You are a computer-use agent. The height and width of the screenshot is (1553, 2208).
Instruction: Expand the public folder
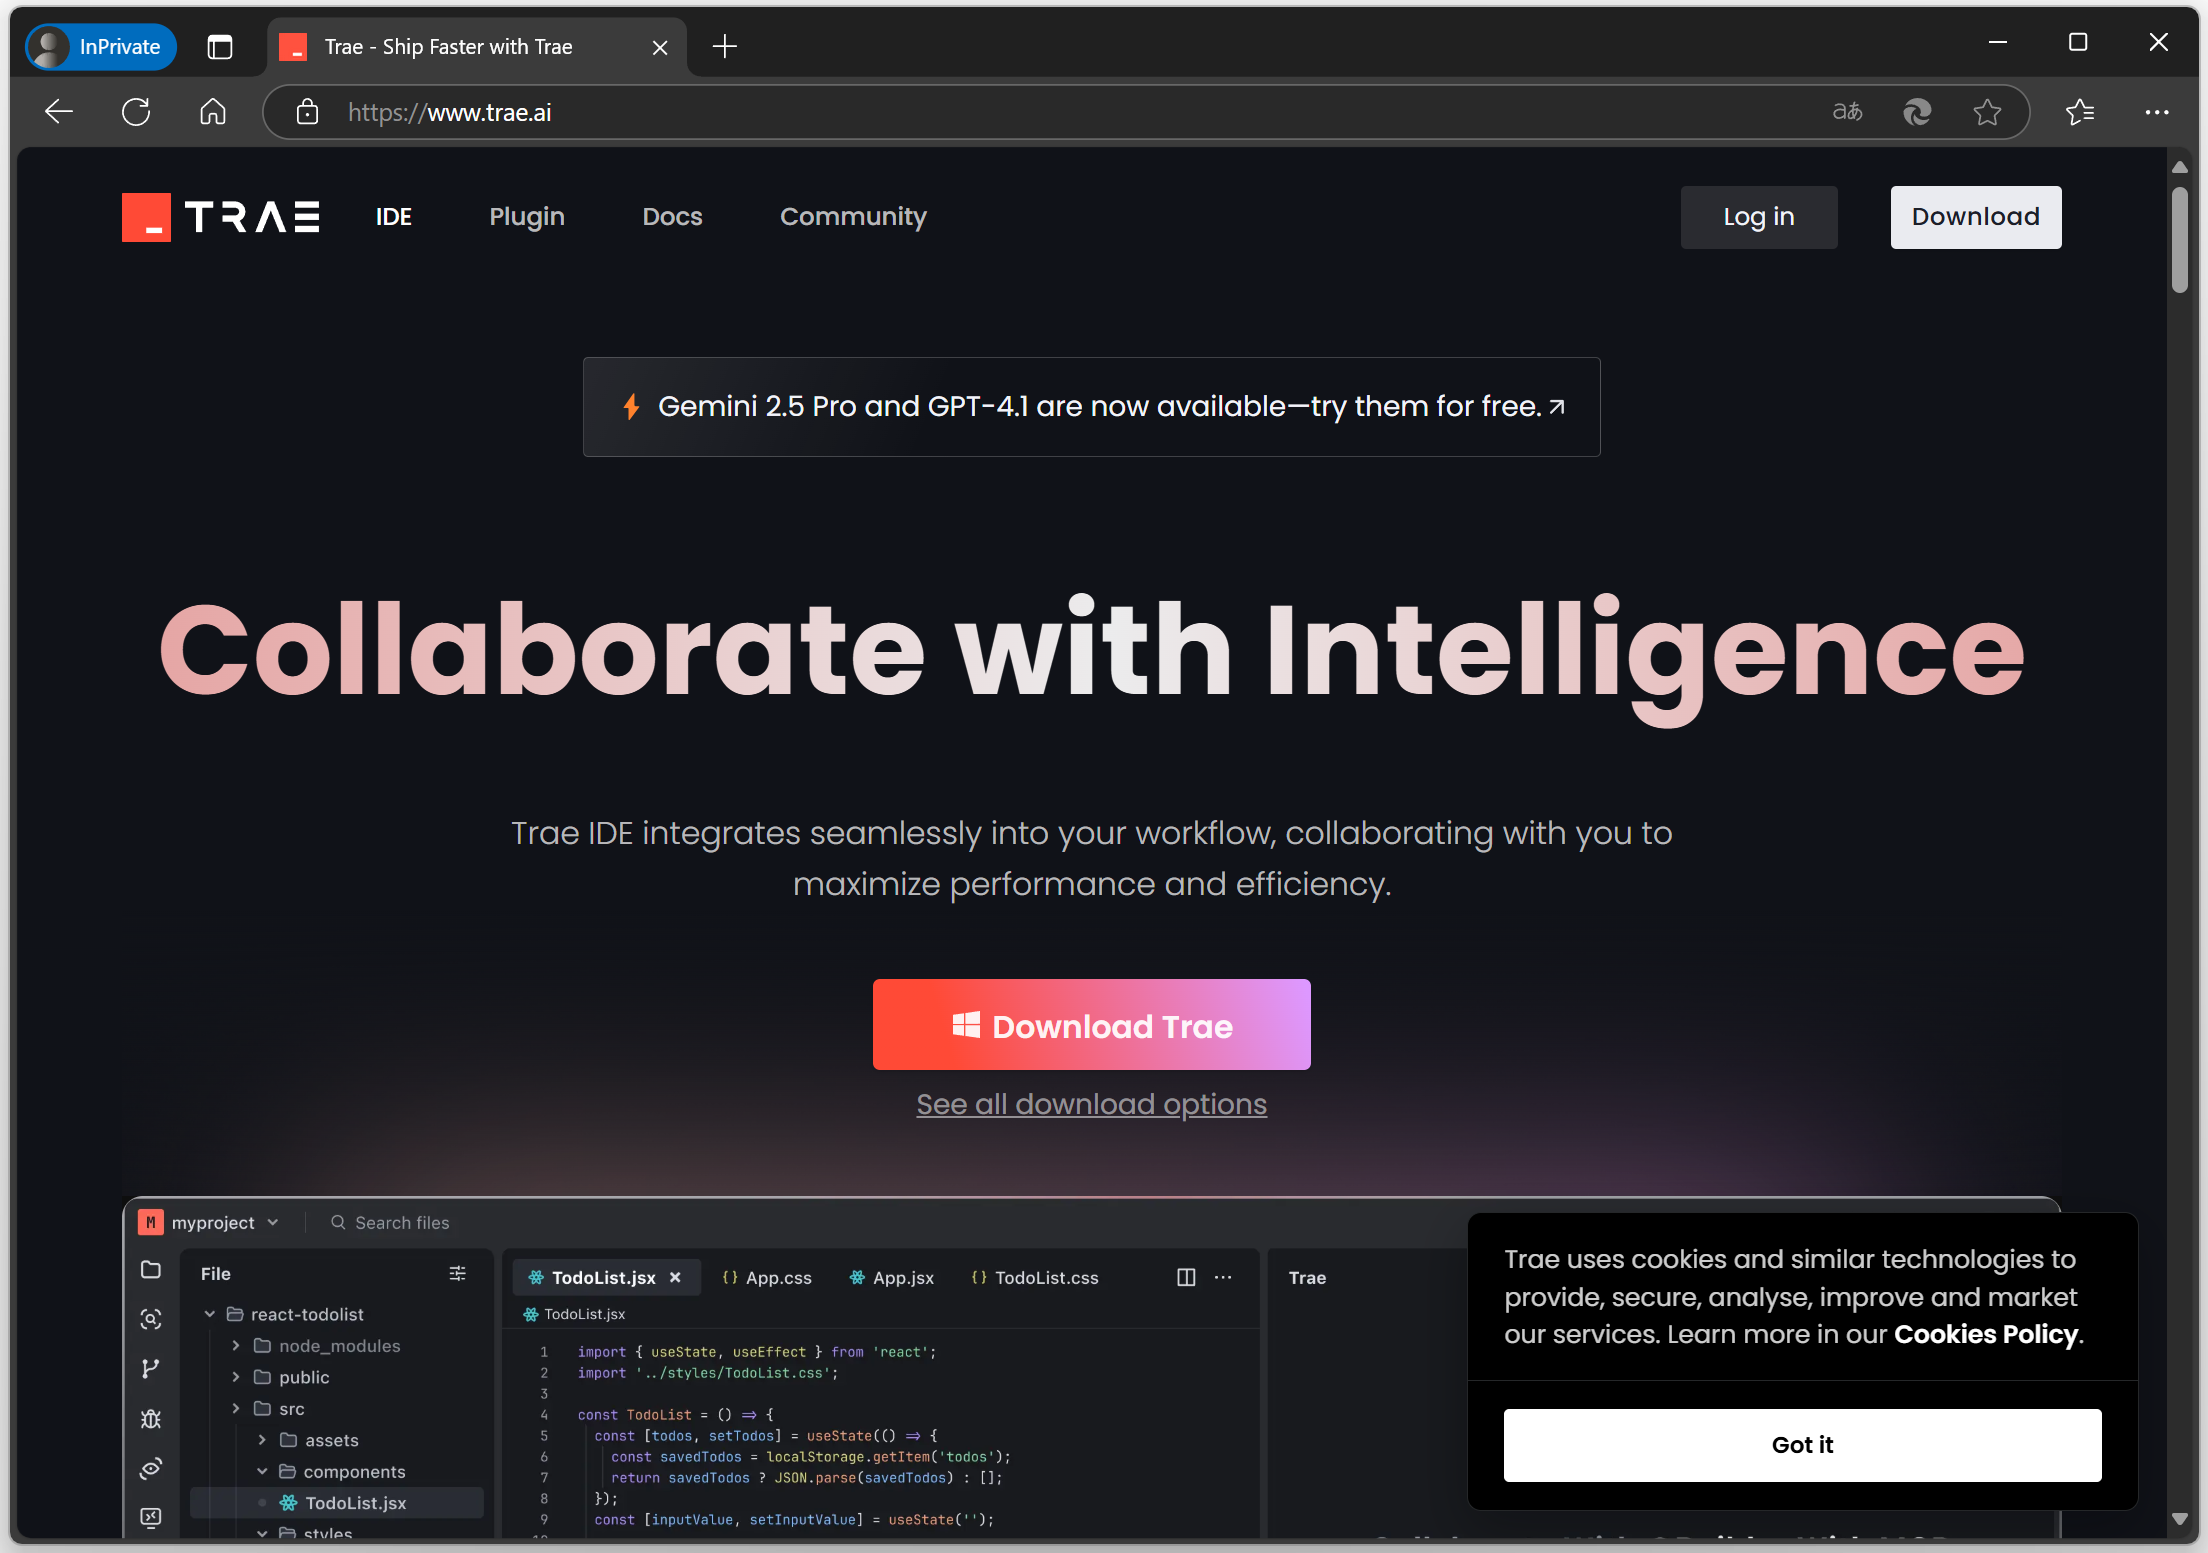[x=236, y=1377]
